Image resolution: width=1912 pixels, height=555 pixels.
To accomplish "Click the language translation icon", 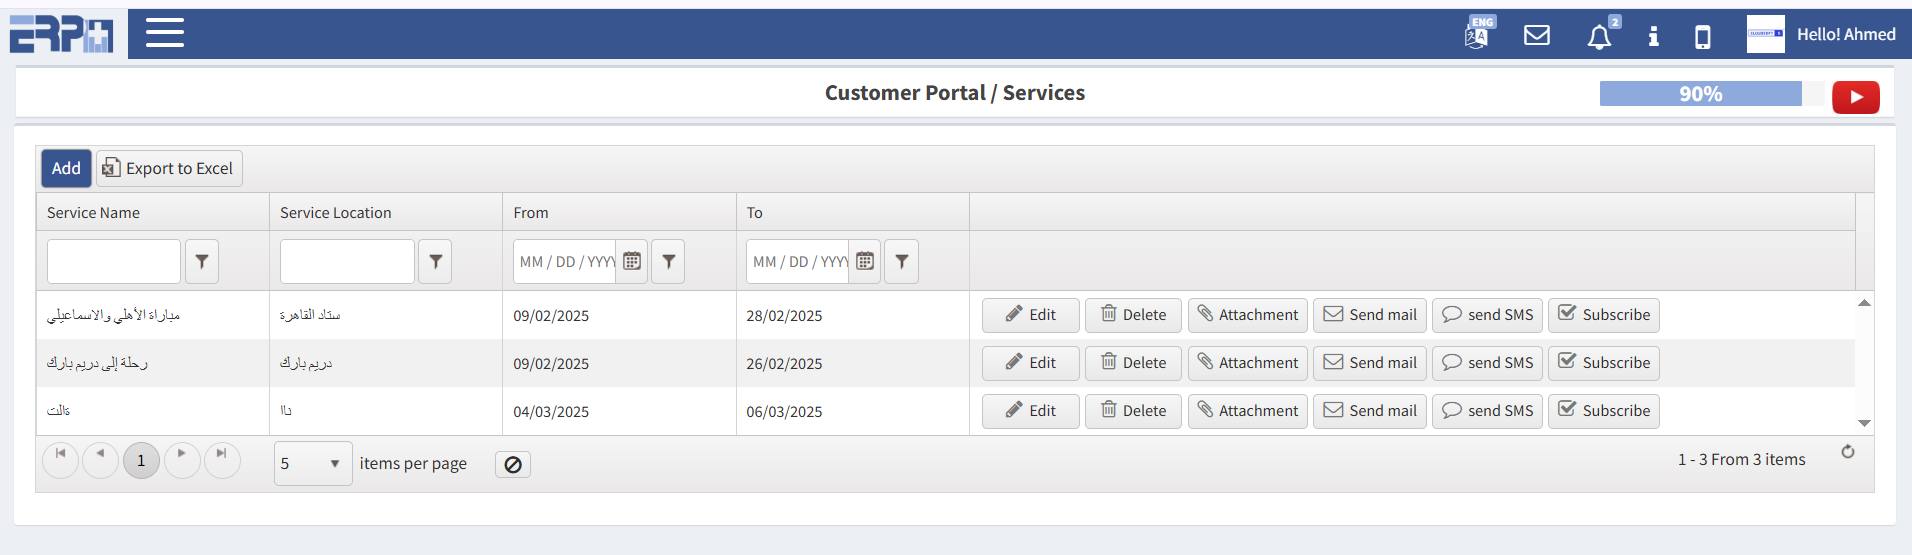I will pyautogui.click(x=1478, y=34).
